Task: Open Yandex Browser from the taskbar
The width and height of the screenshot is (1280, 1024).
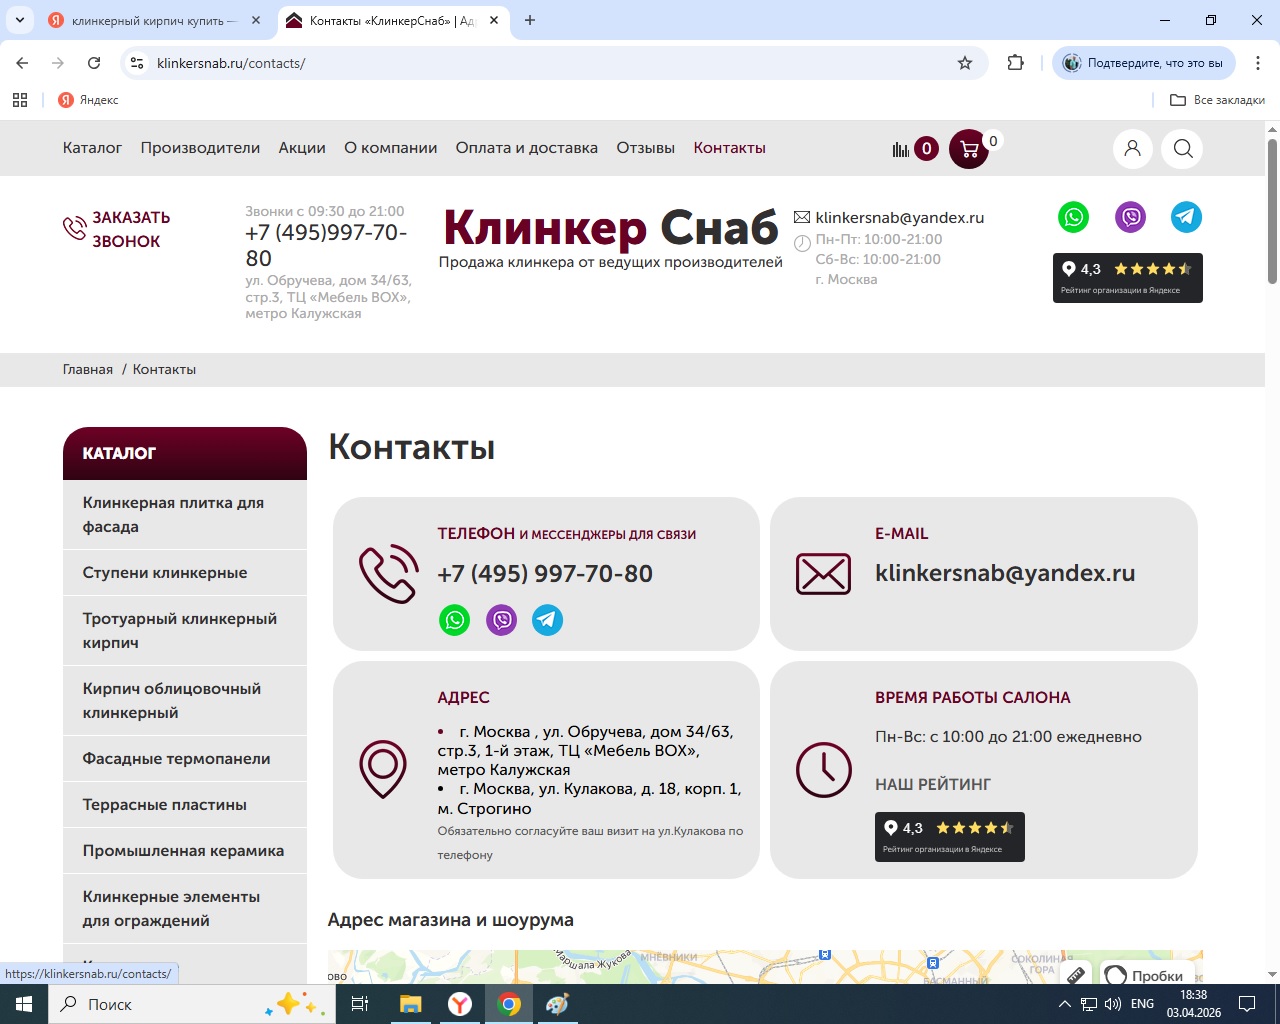Action: (460, 1004)
